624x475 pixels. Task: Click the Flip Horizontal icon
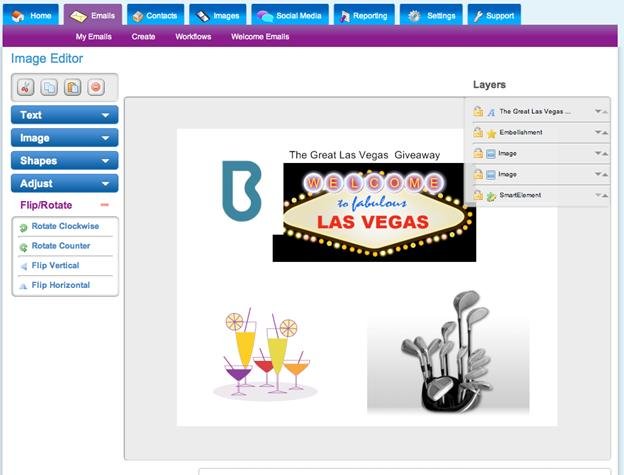23,286
